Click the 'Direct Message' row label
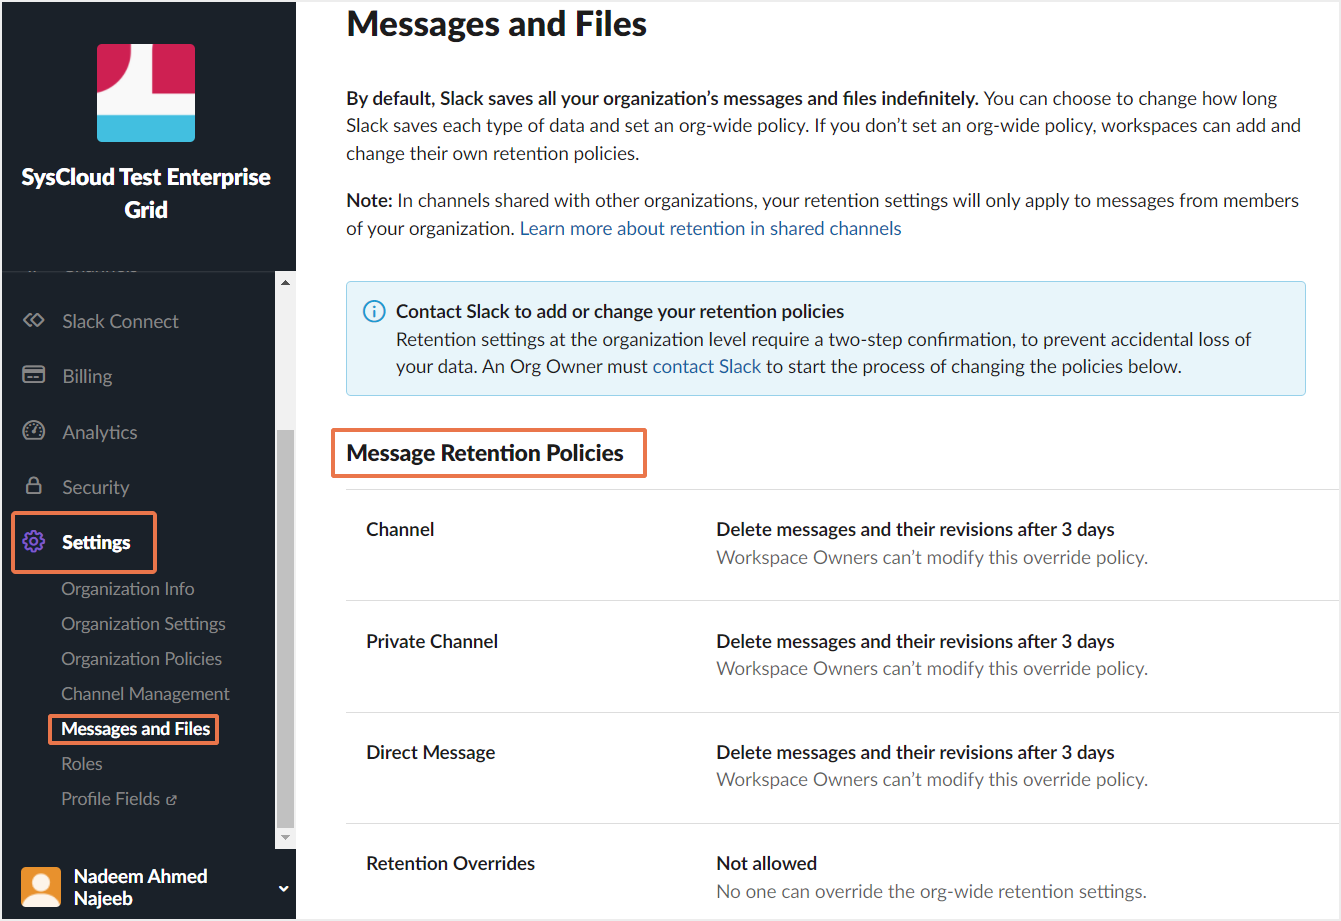The image size is (1341, 921). (431, 753)
